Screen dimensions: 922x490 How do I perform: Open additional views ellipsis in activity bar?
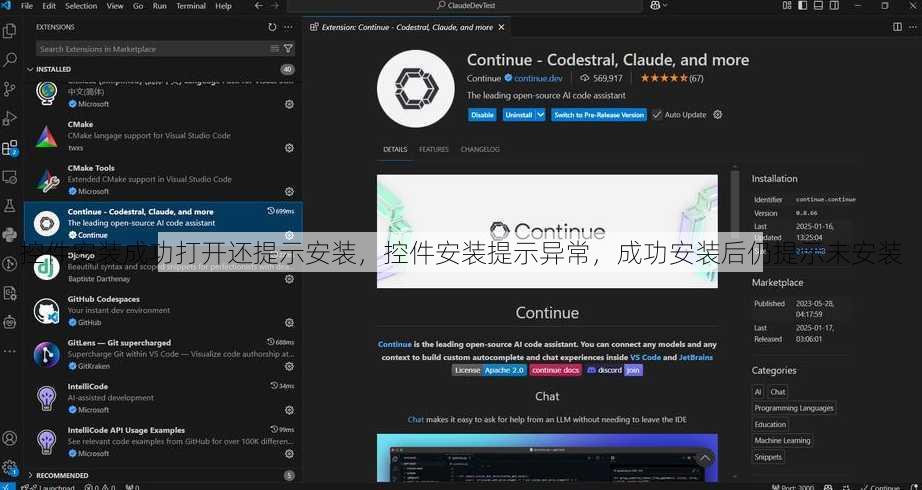tap(9, 351)
